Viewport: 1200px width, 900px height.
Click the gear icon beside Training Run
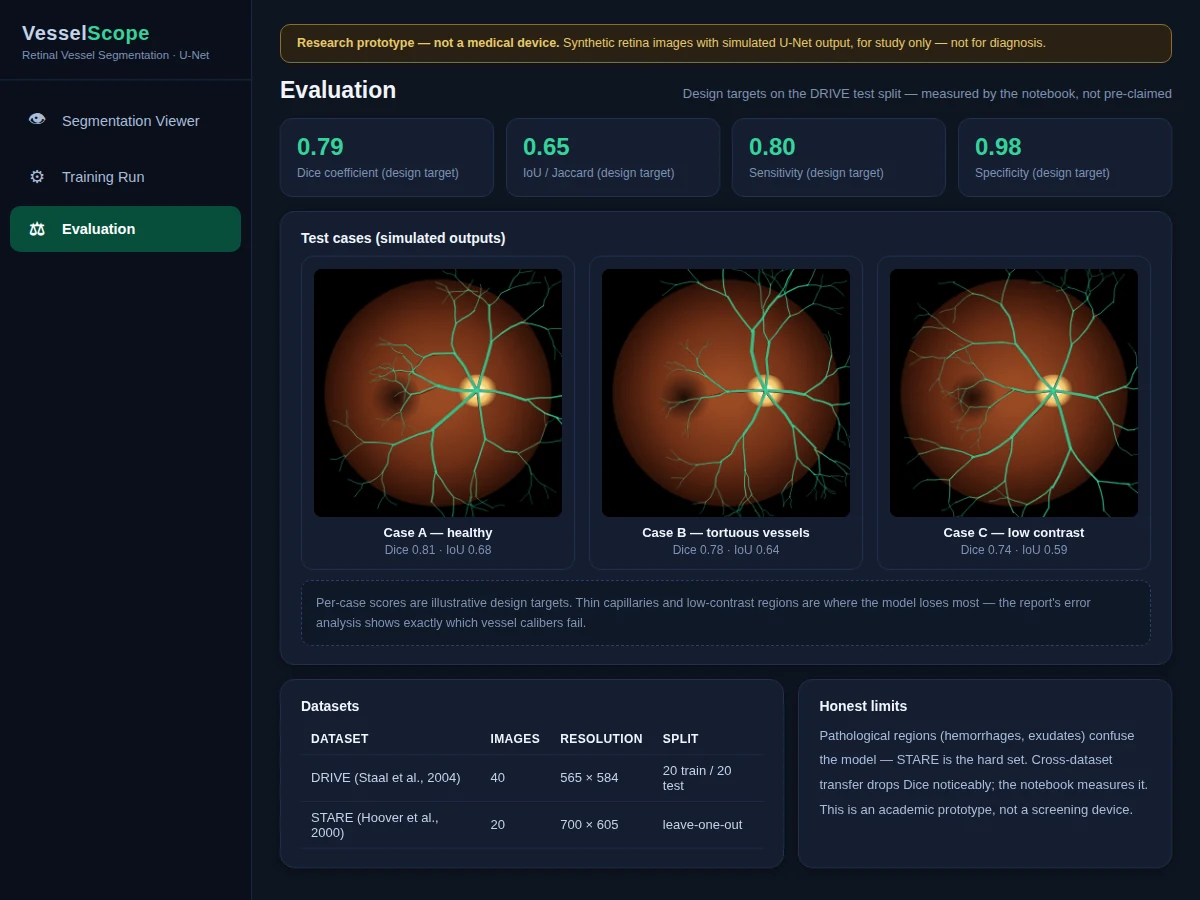coord(37,177)
